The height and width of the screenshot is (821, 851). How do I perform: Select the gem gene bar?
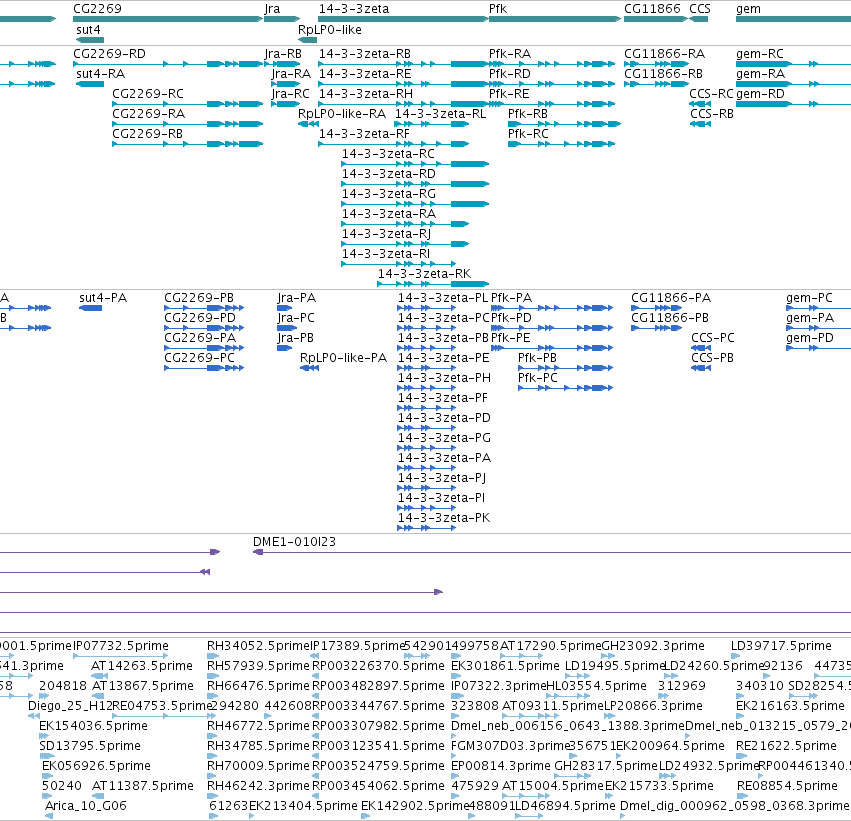click(x=793, y=19)
